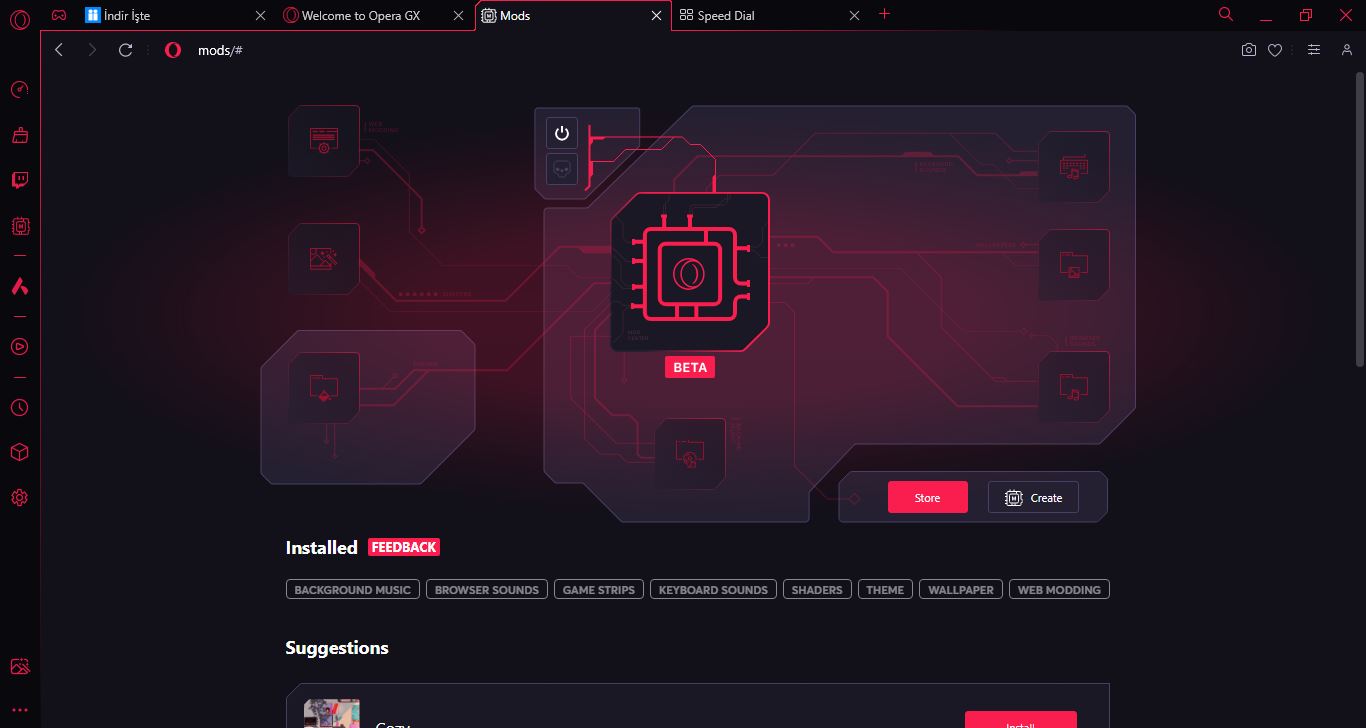Filter by WALLPAPER tag
This screenshot has width=1366, height=728.
pyautogui.click(x=961, y=590)
